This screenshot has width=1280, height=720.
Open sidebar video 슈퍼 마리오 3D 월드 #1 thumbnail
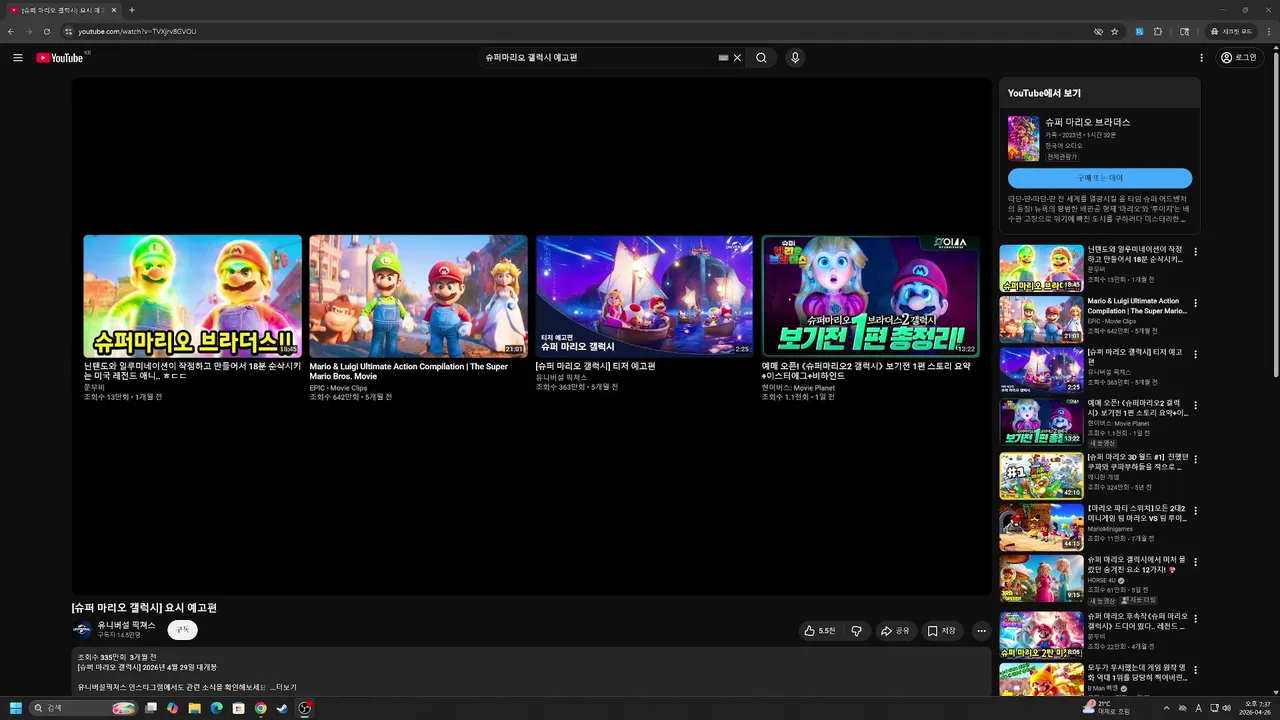[x=1041, y=476]
